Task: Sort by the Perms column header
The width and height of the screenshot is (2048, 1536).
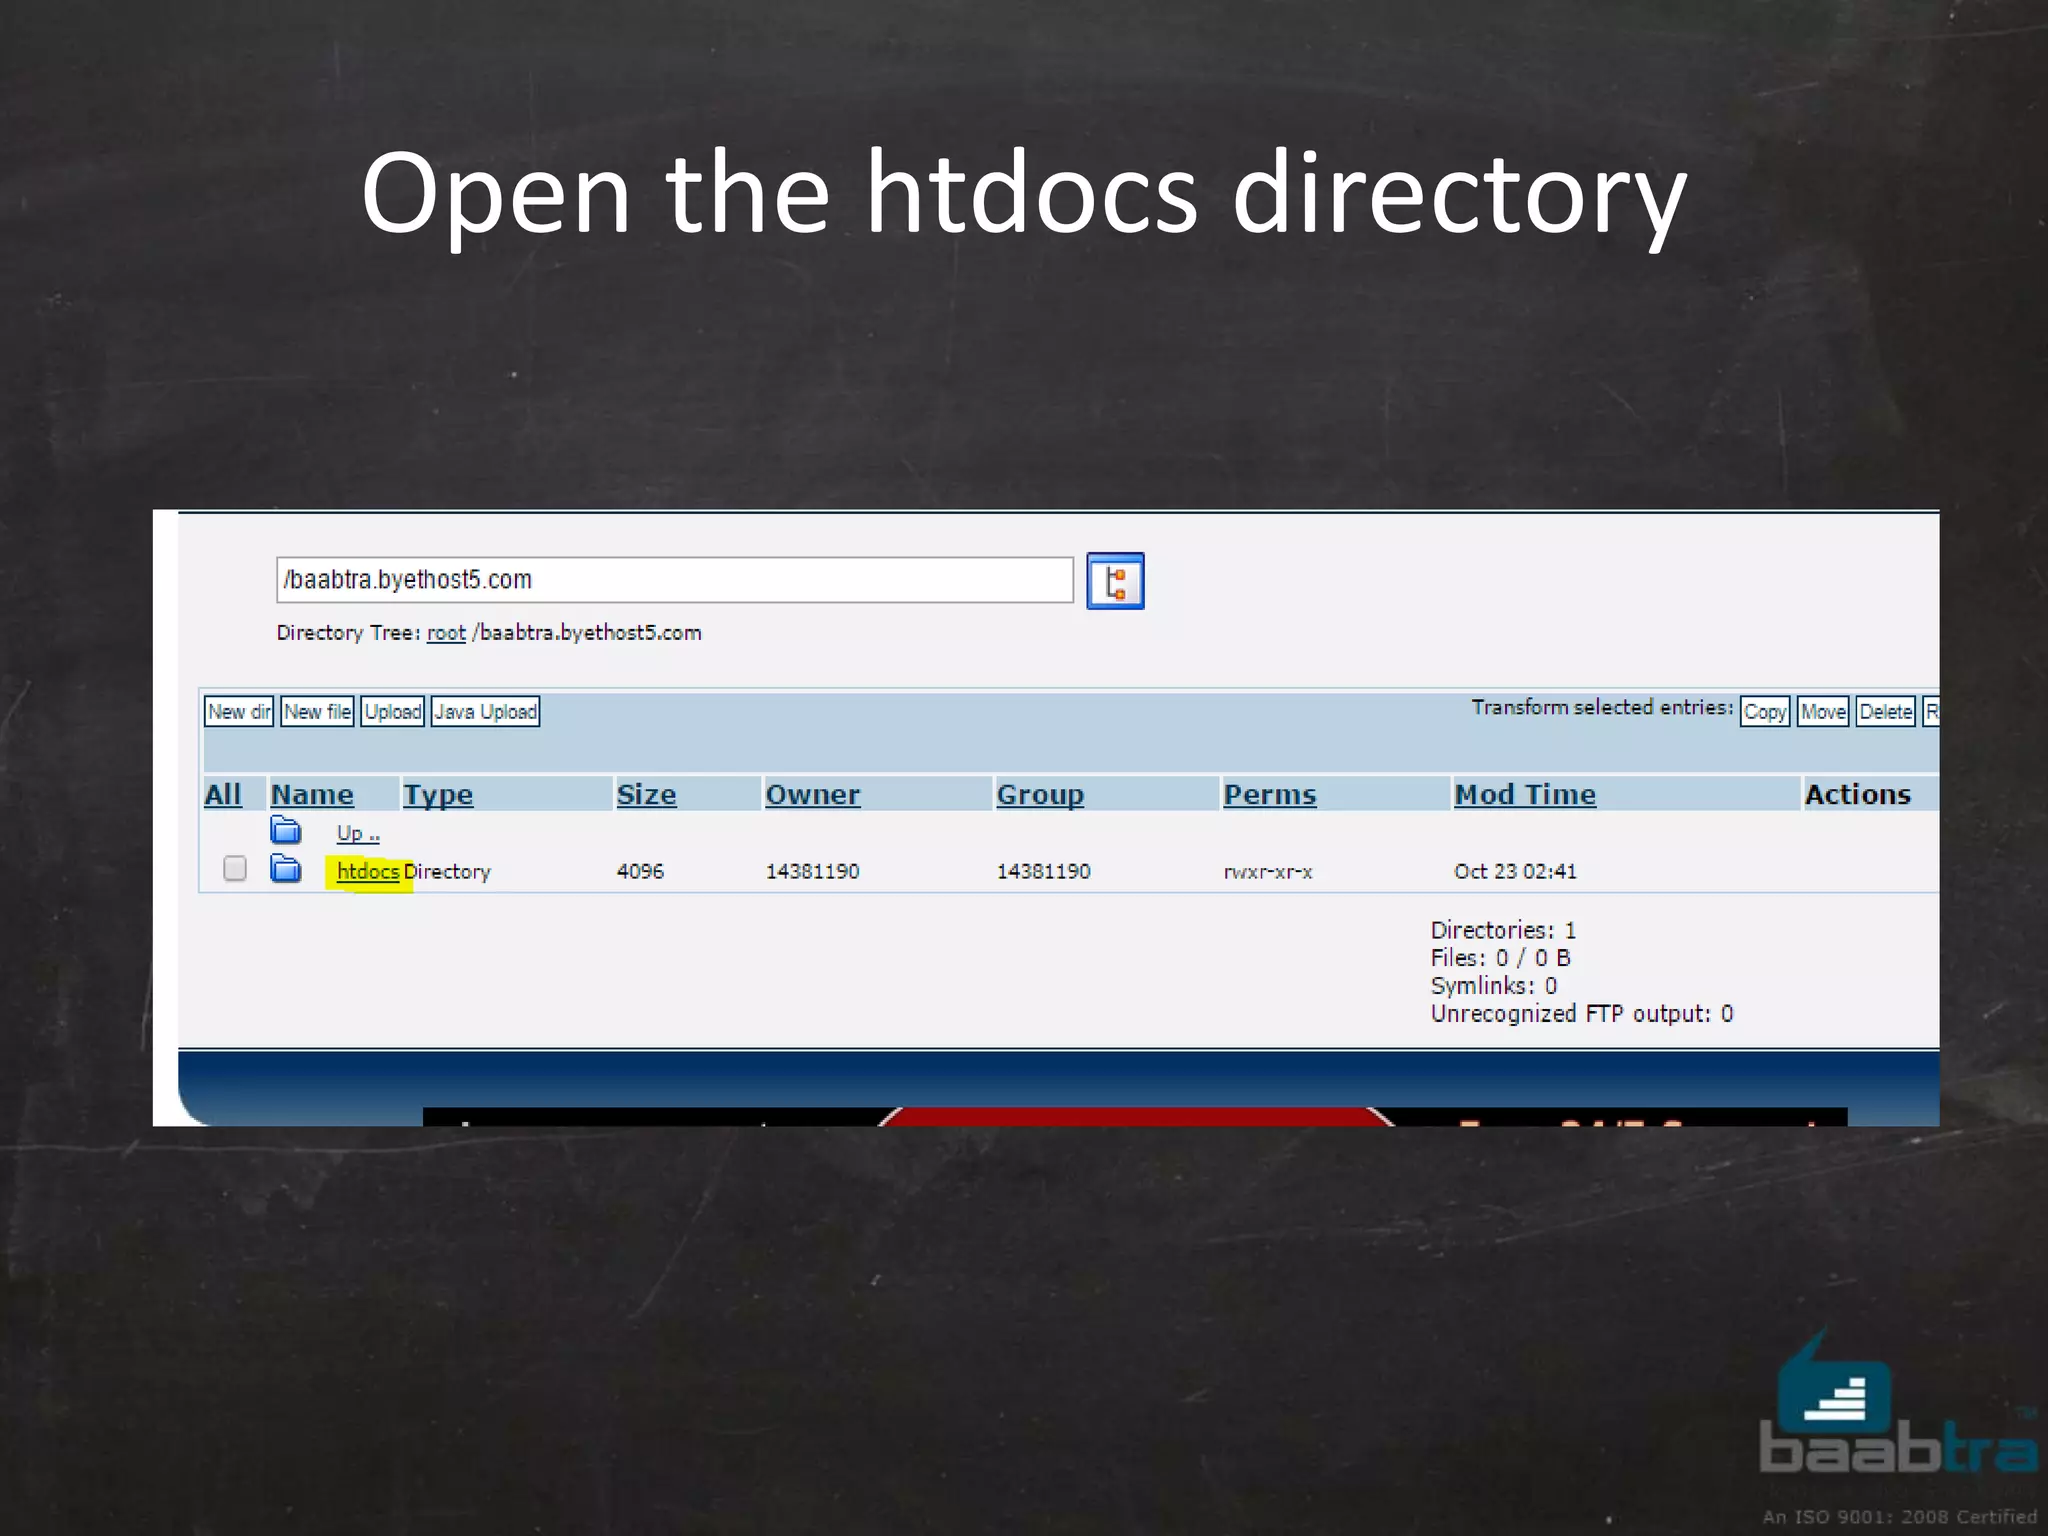Action: point(1270,794)
